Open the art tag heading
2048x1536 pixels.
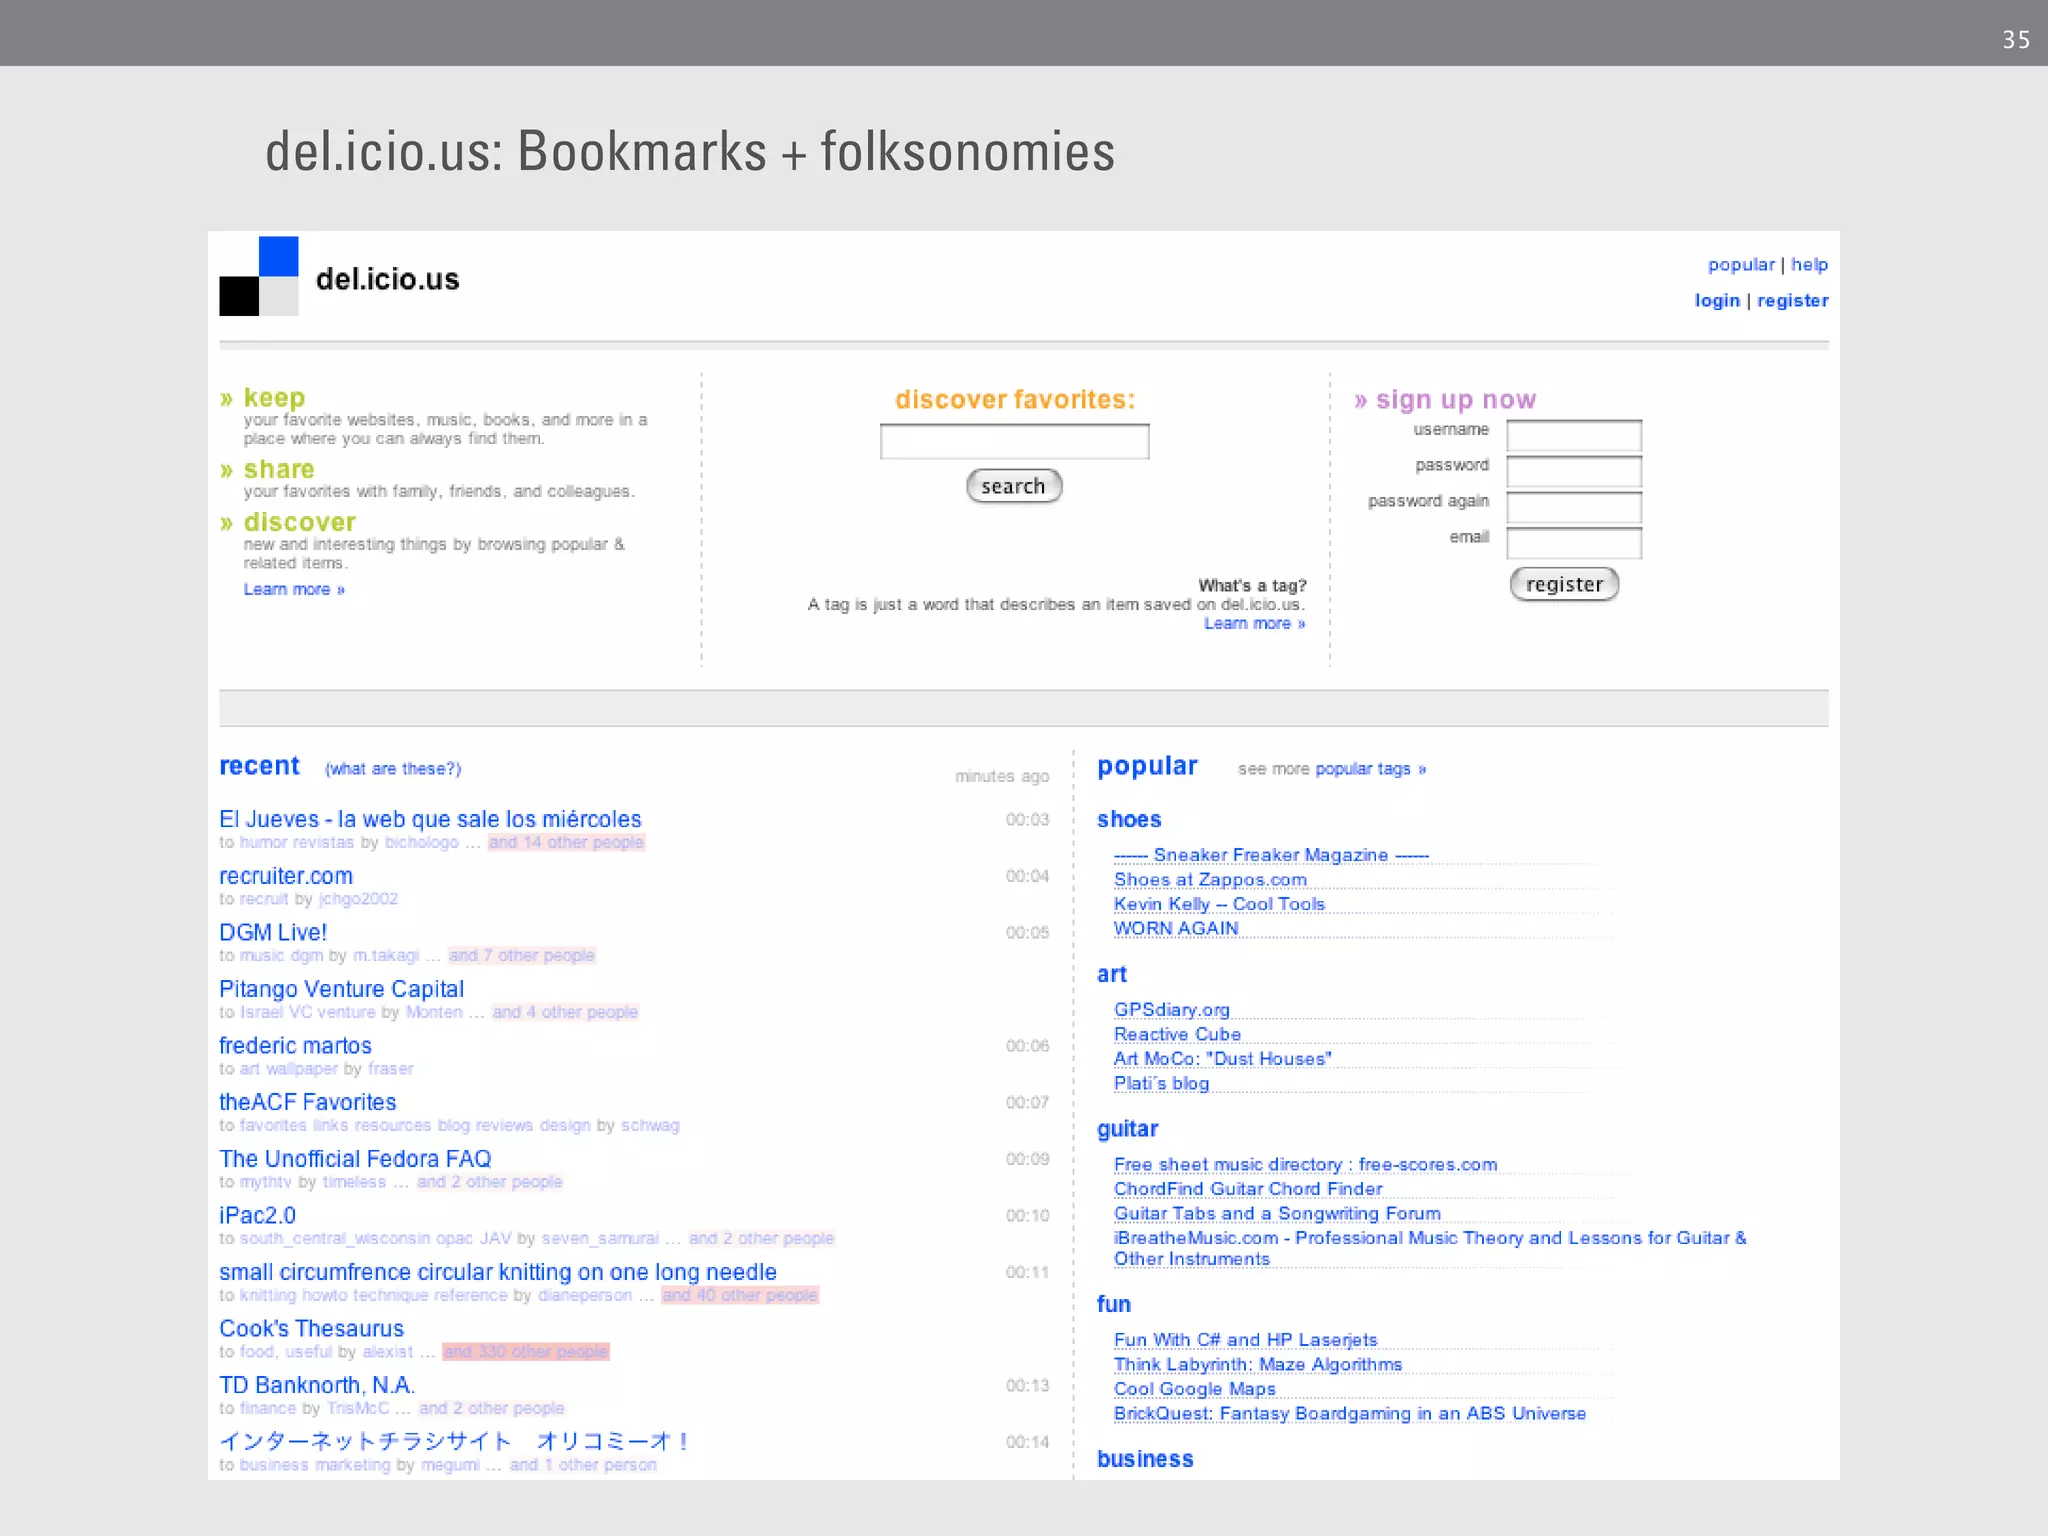pyautogui.click(x=1112, y=975)
